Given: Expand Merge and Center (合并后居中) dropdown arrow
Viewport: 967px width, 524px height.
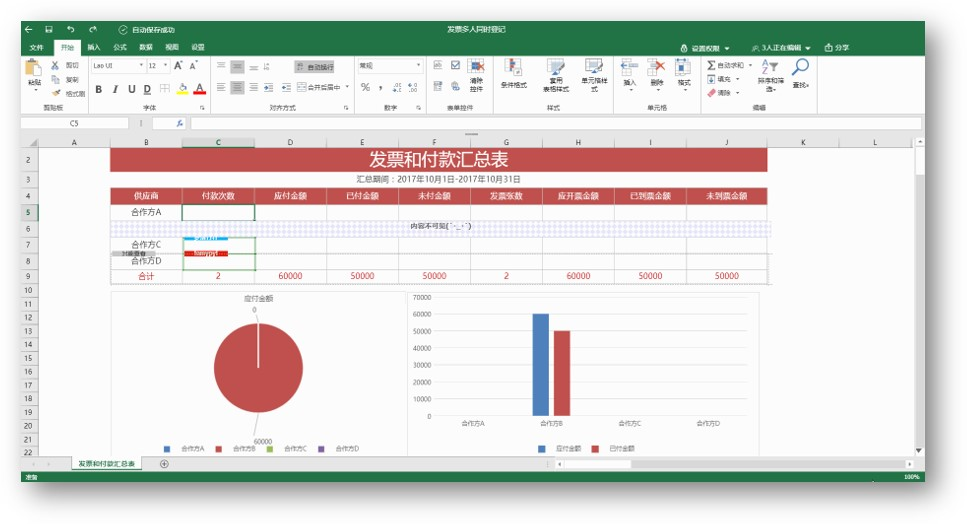Looking at the screenshot, I should (x=347, y=87).
